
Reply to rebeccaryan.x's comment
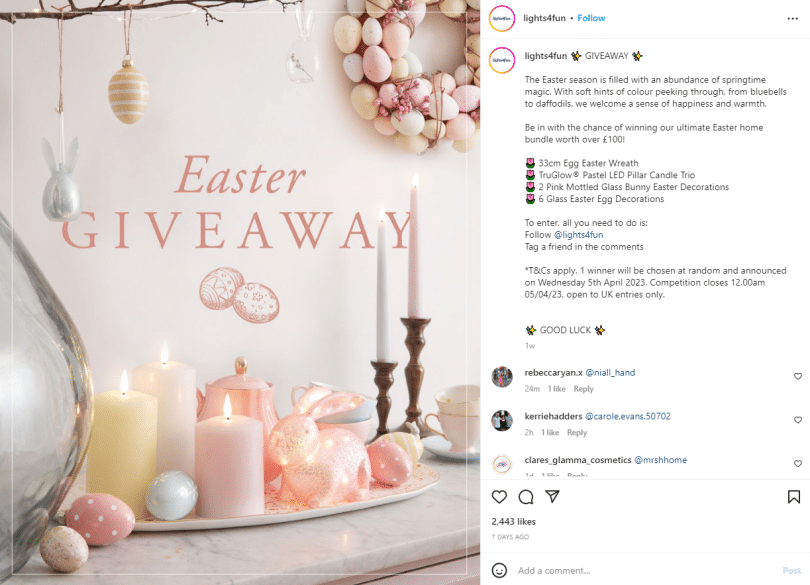click(x=583, y=389)
